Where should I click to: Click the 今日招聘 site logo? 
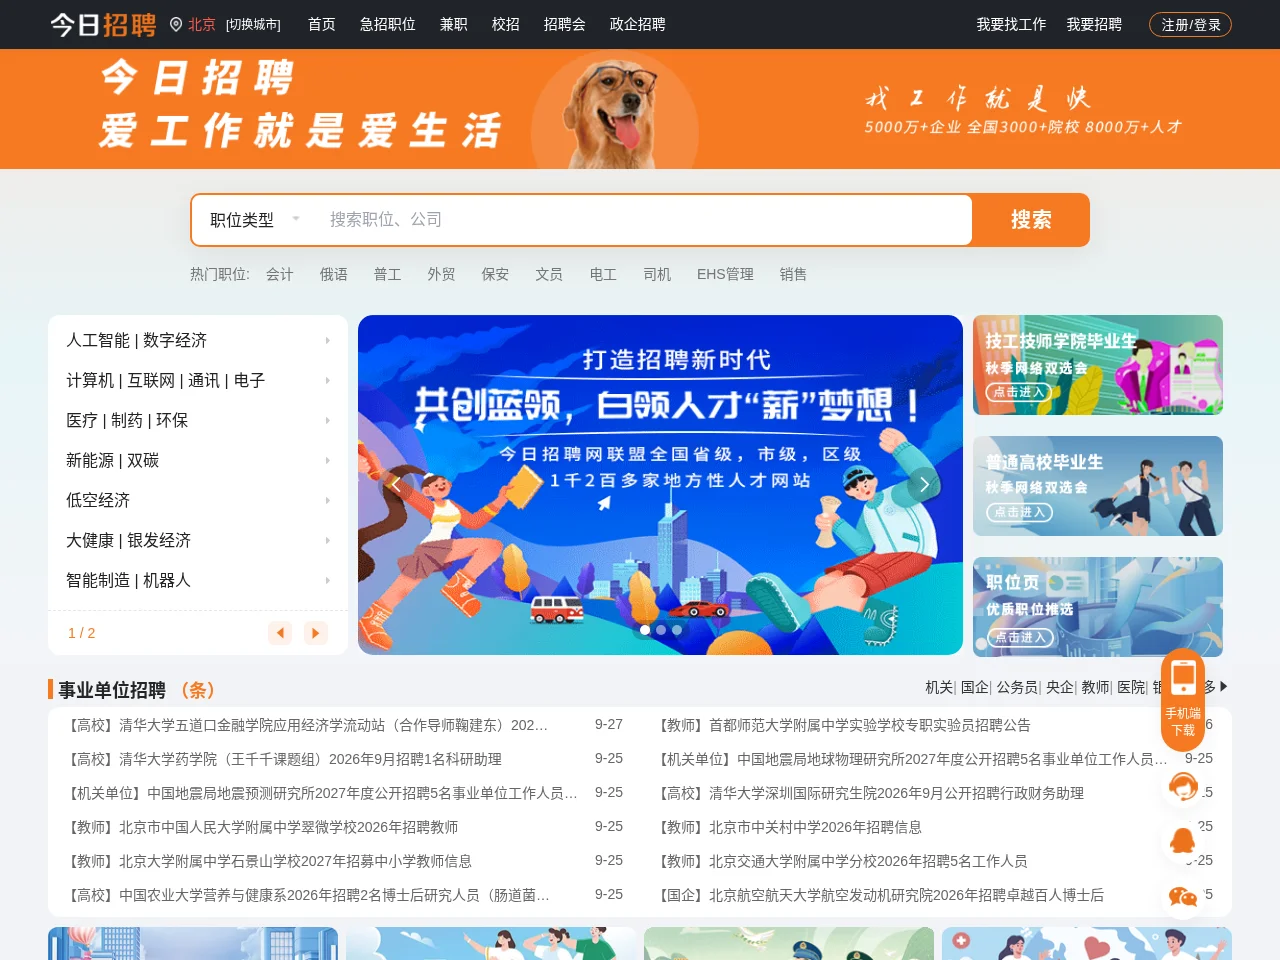(x=103, y=24)
